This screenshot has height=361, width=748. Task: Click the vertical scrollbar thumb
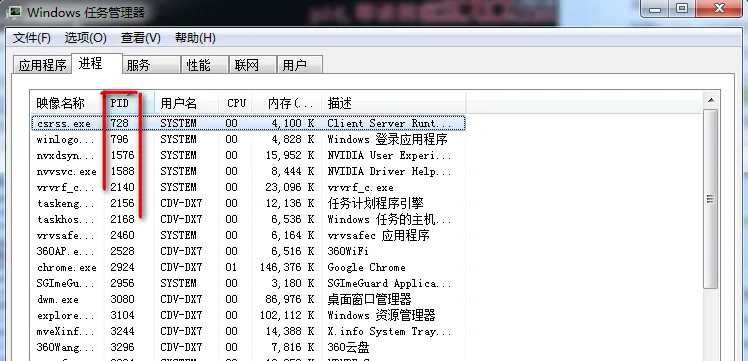711,199
